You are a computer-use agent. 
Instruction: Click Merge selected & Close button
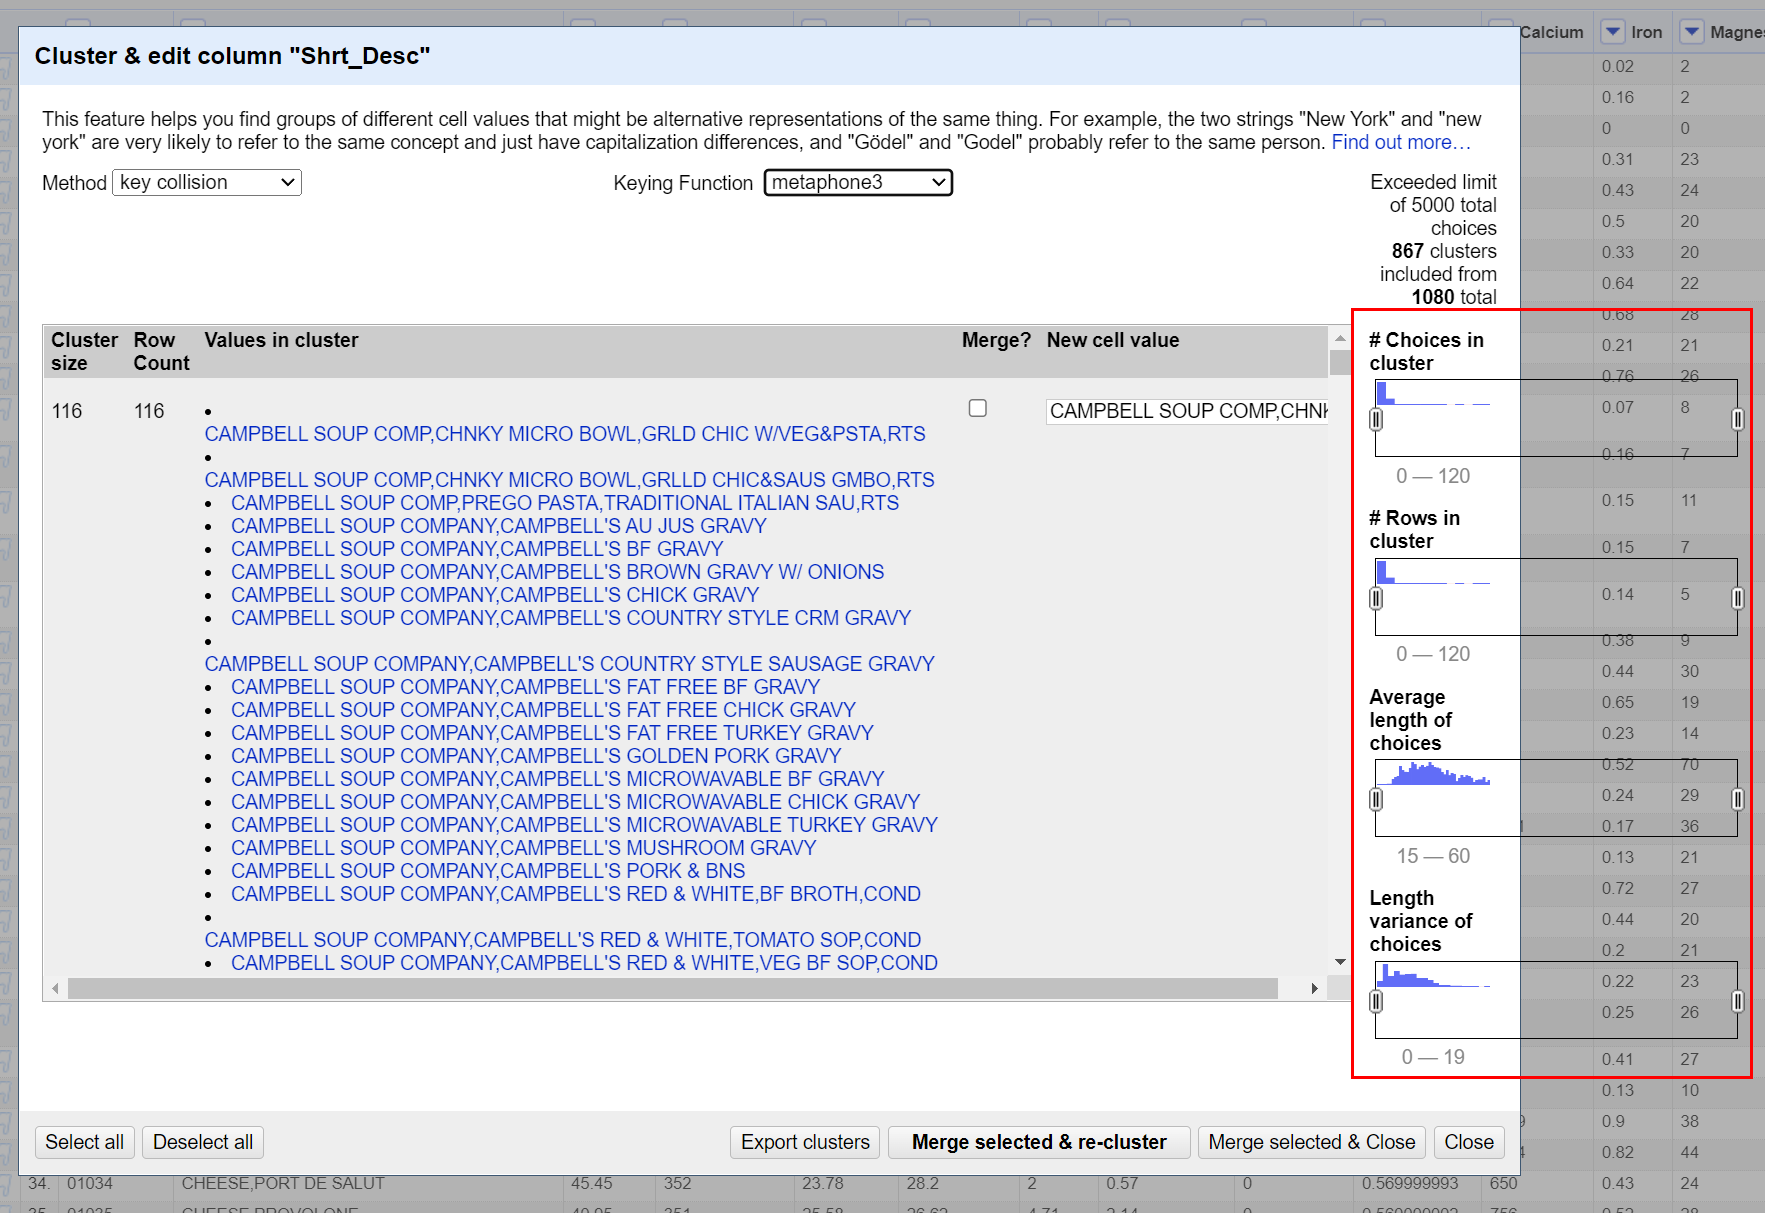pyautogui.click(x=1312, y=1142)
